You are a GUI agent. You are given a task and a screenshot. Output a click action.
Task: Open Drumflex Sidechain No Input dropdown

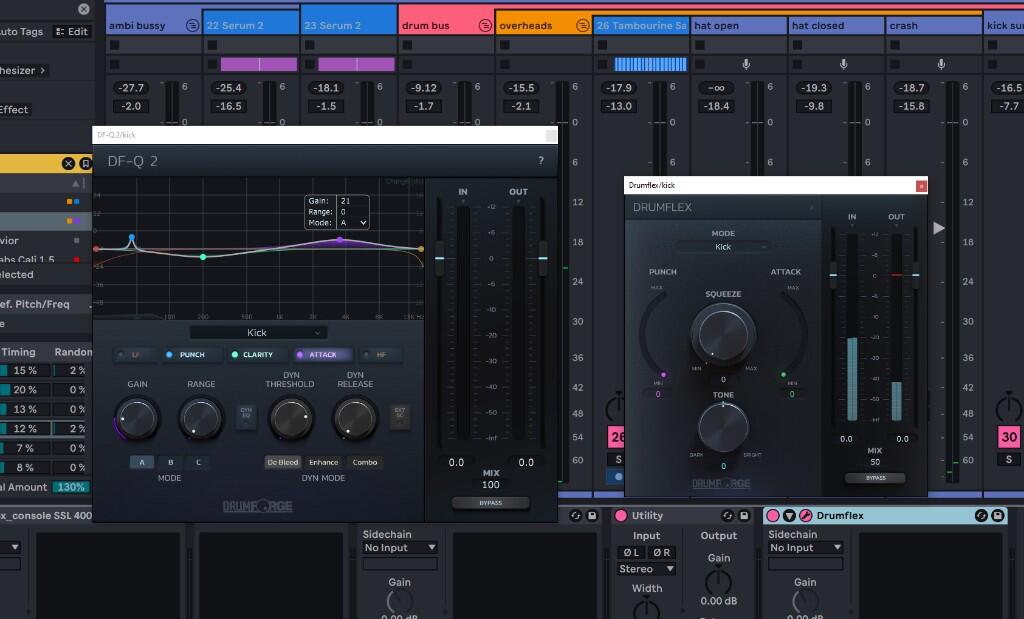coord(805,547)
